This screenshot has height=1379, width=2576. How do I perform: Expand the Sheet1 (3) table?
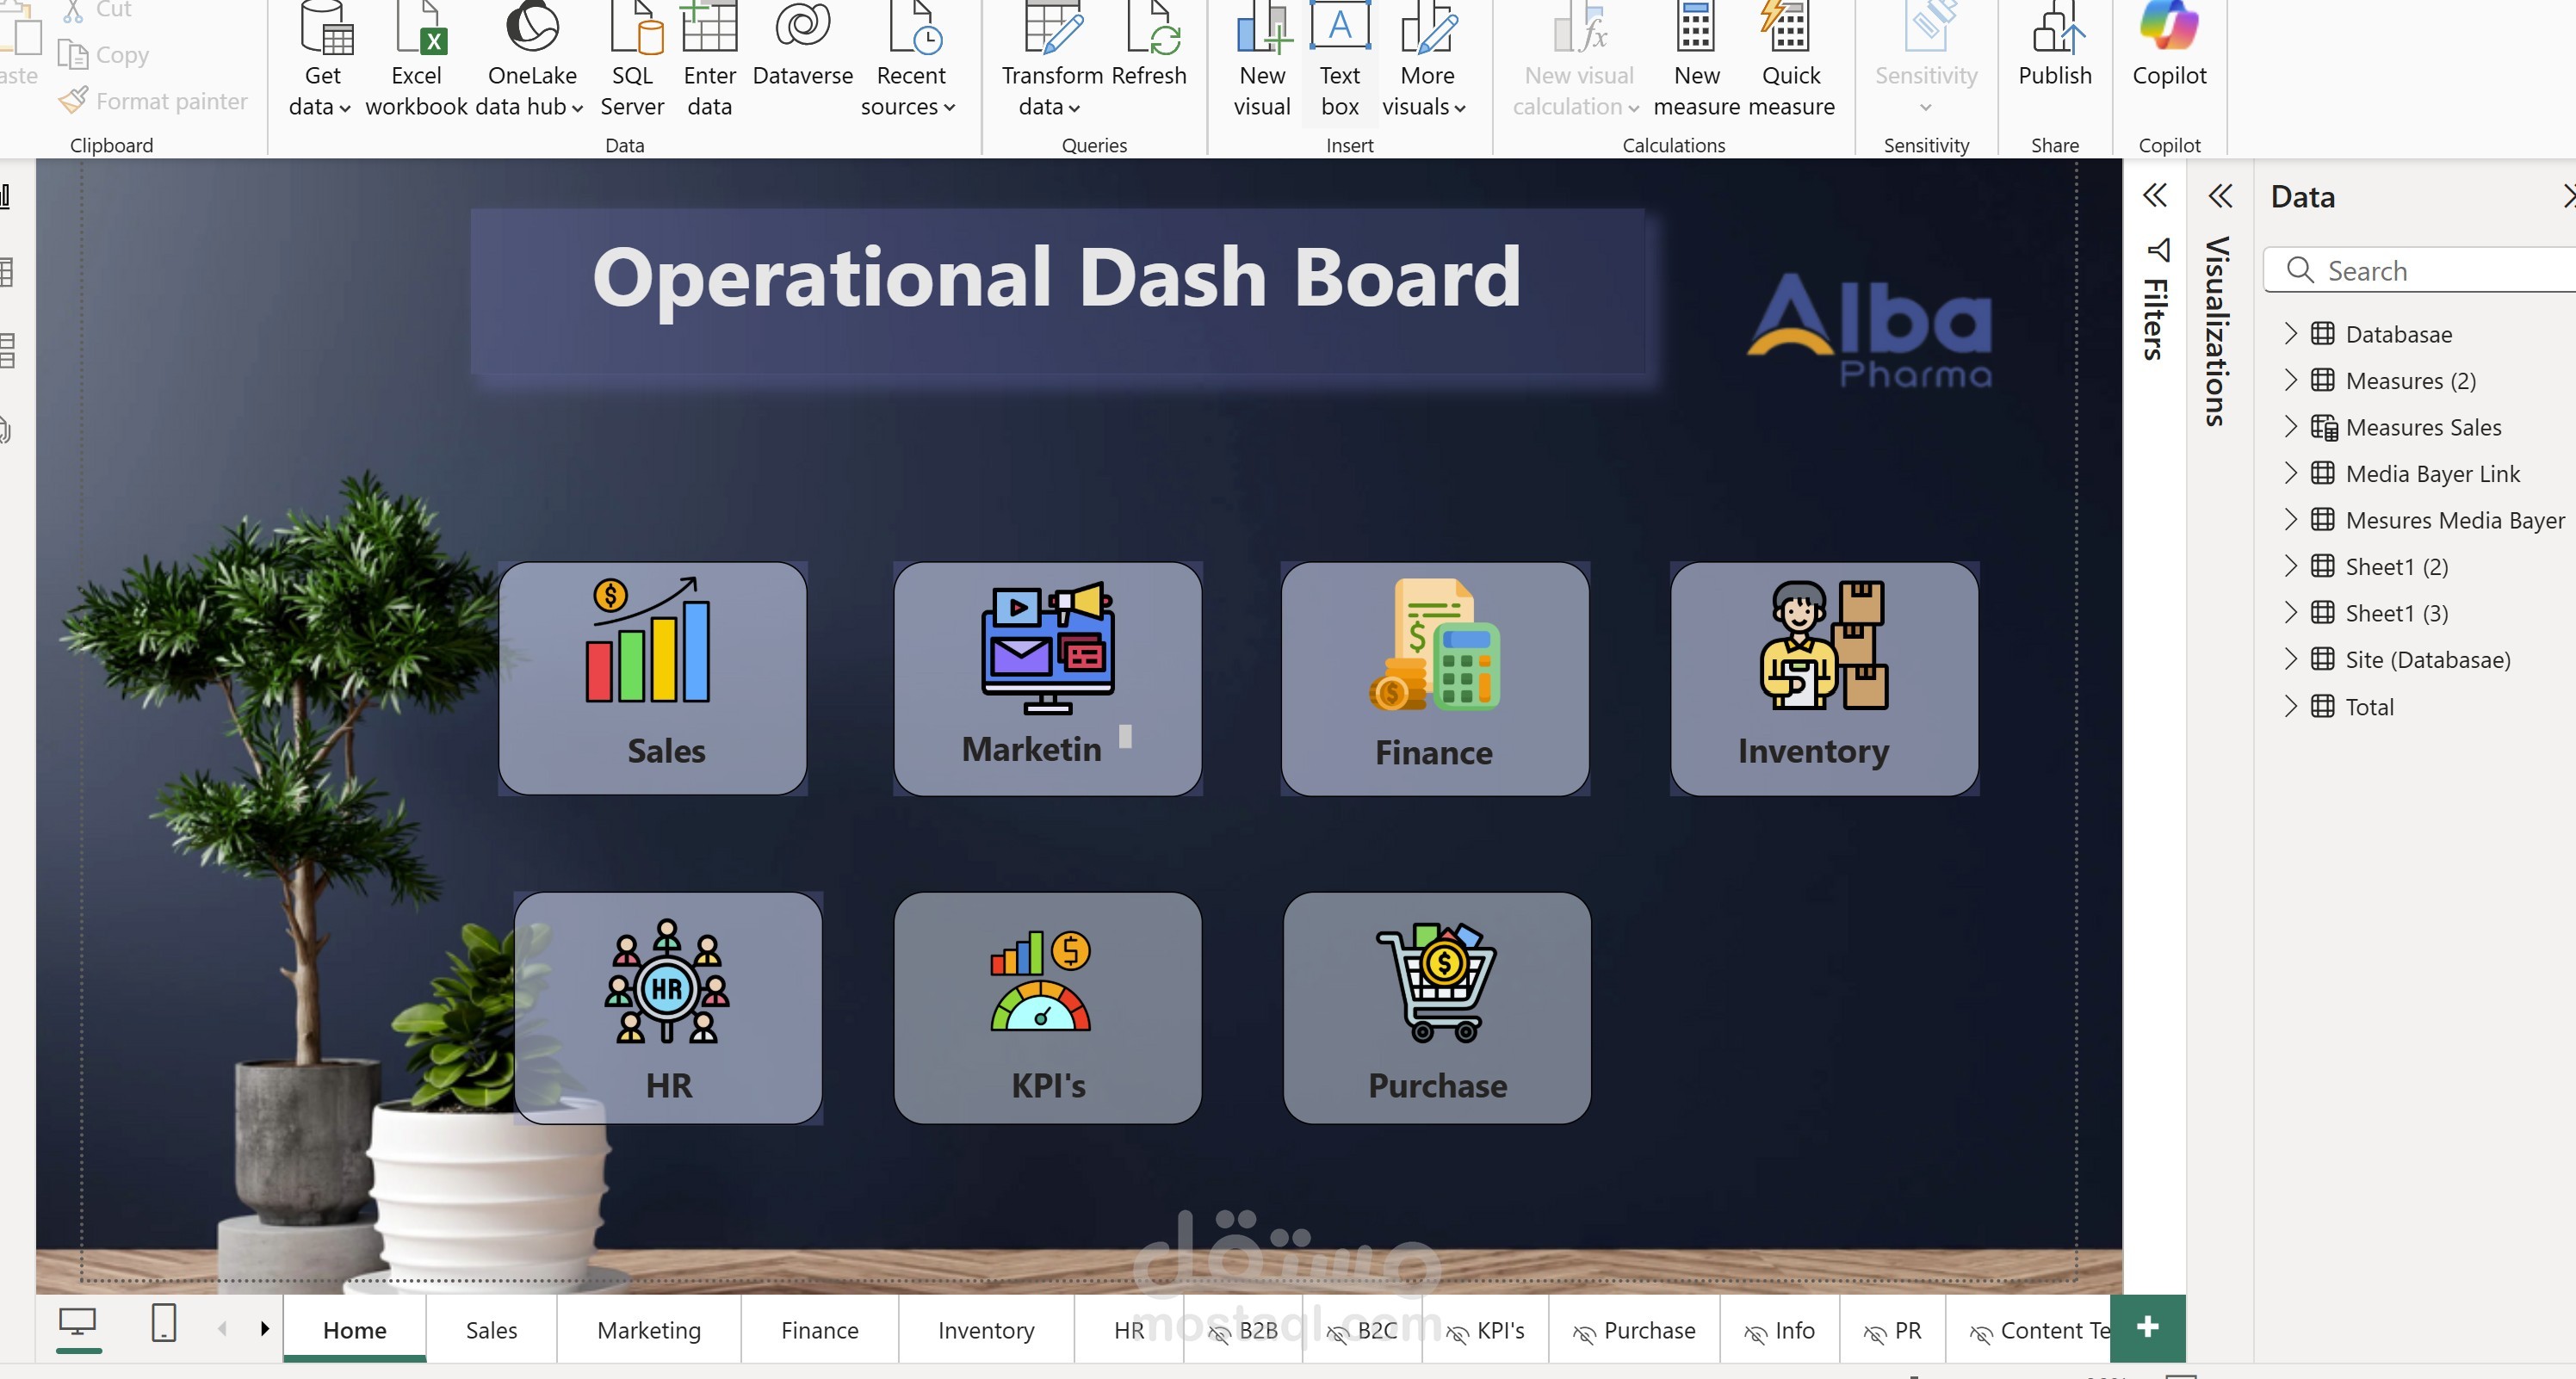[x=2291, y=612]
